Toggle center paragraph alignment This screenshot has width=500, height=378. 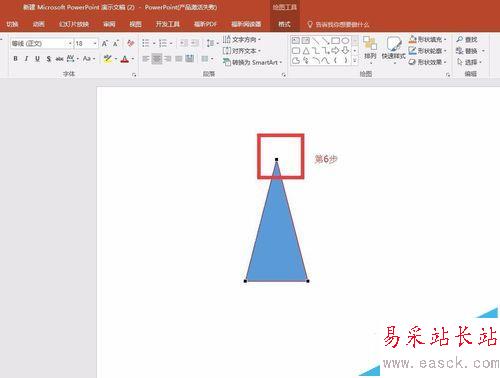[x=157, y=59]
